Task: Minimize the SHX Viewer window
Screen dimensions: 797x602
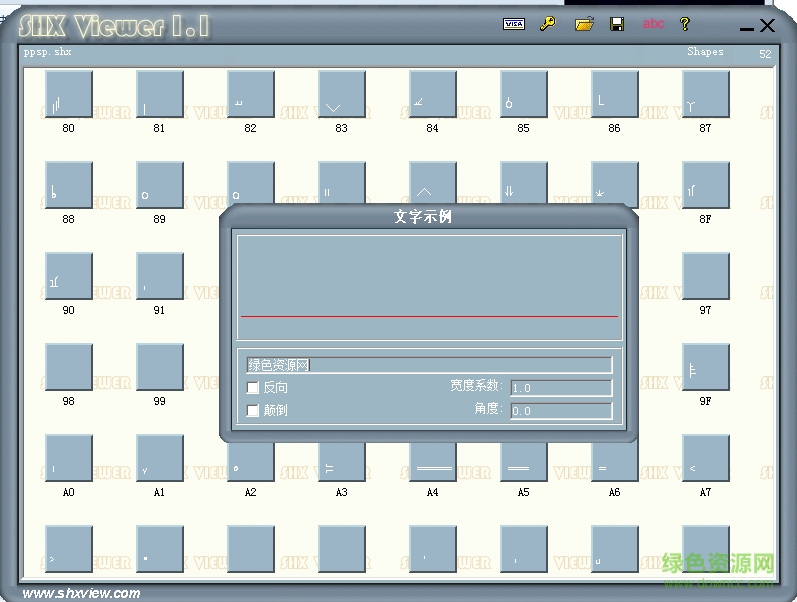Action: [746, 28]
